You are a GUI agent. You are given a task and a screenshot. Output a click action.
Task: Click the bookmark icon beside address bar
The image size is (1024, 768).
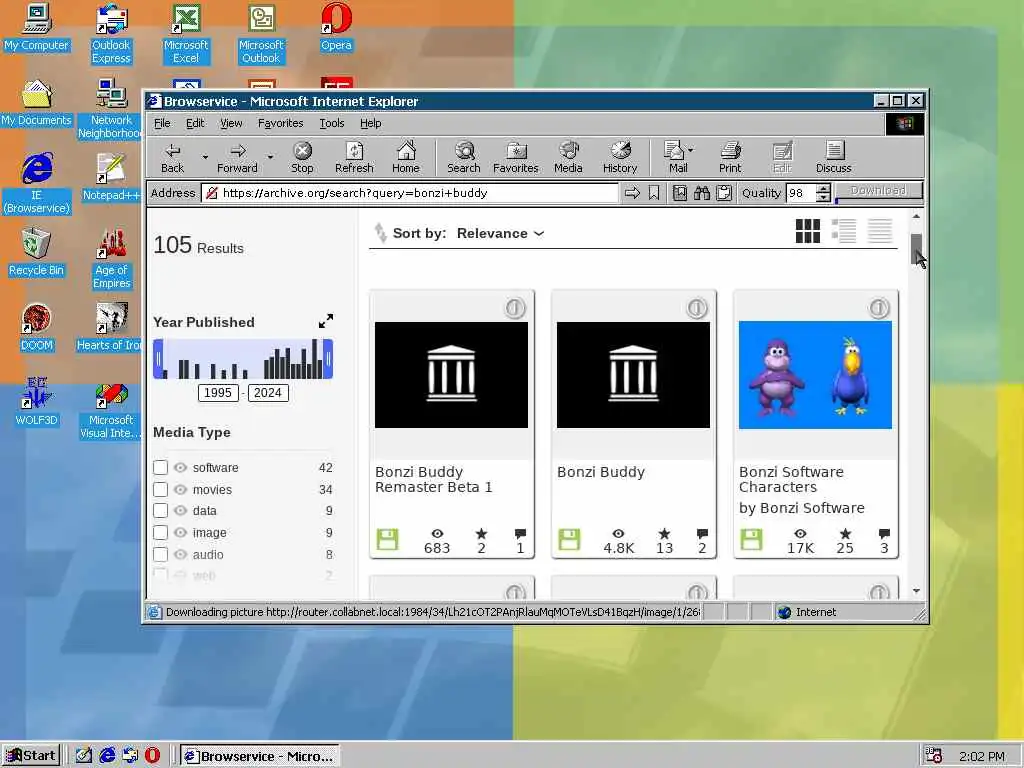pyautogui.click(x=654, y=193)
